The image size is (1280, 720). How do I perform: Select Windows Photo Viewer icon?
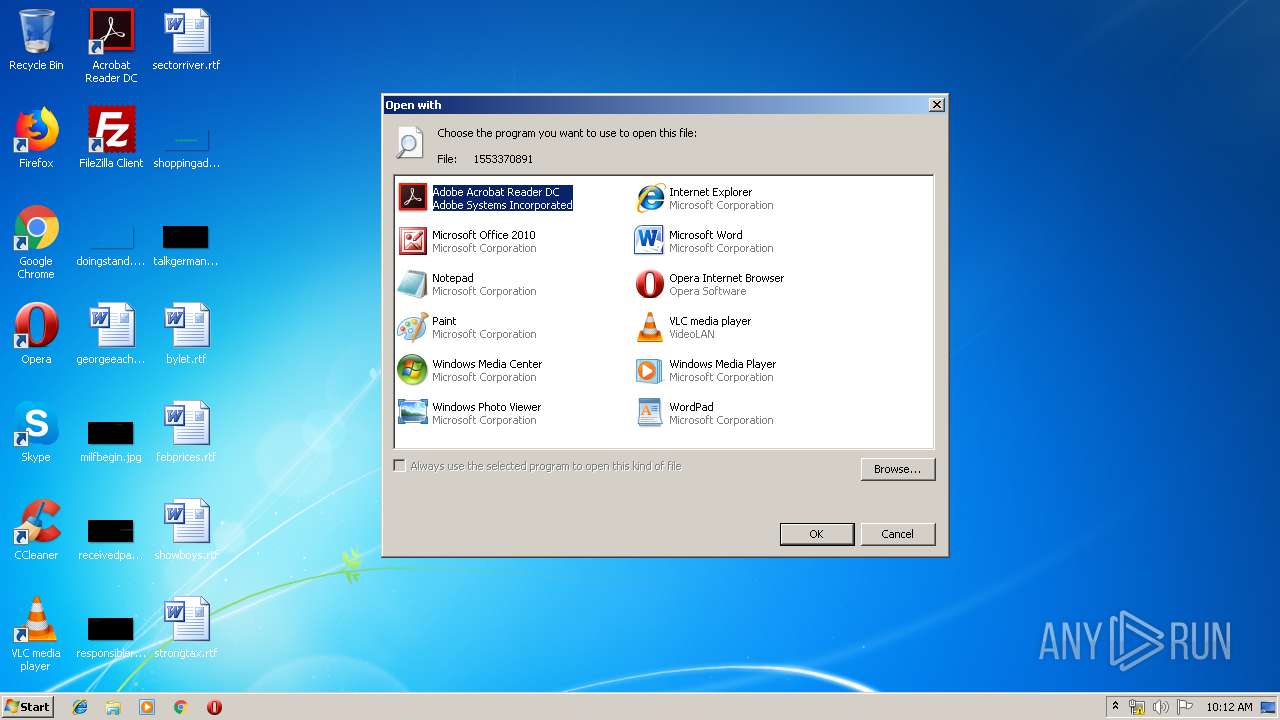click(413, 413)
